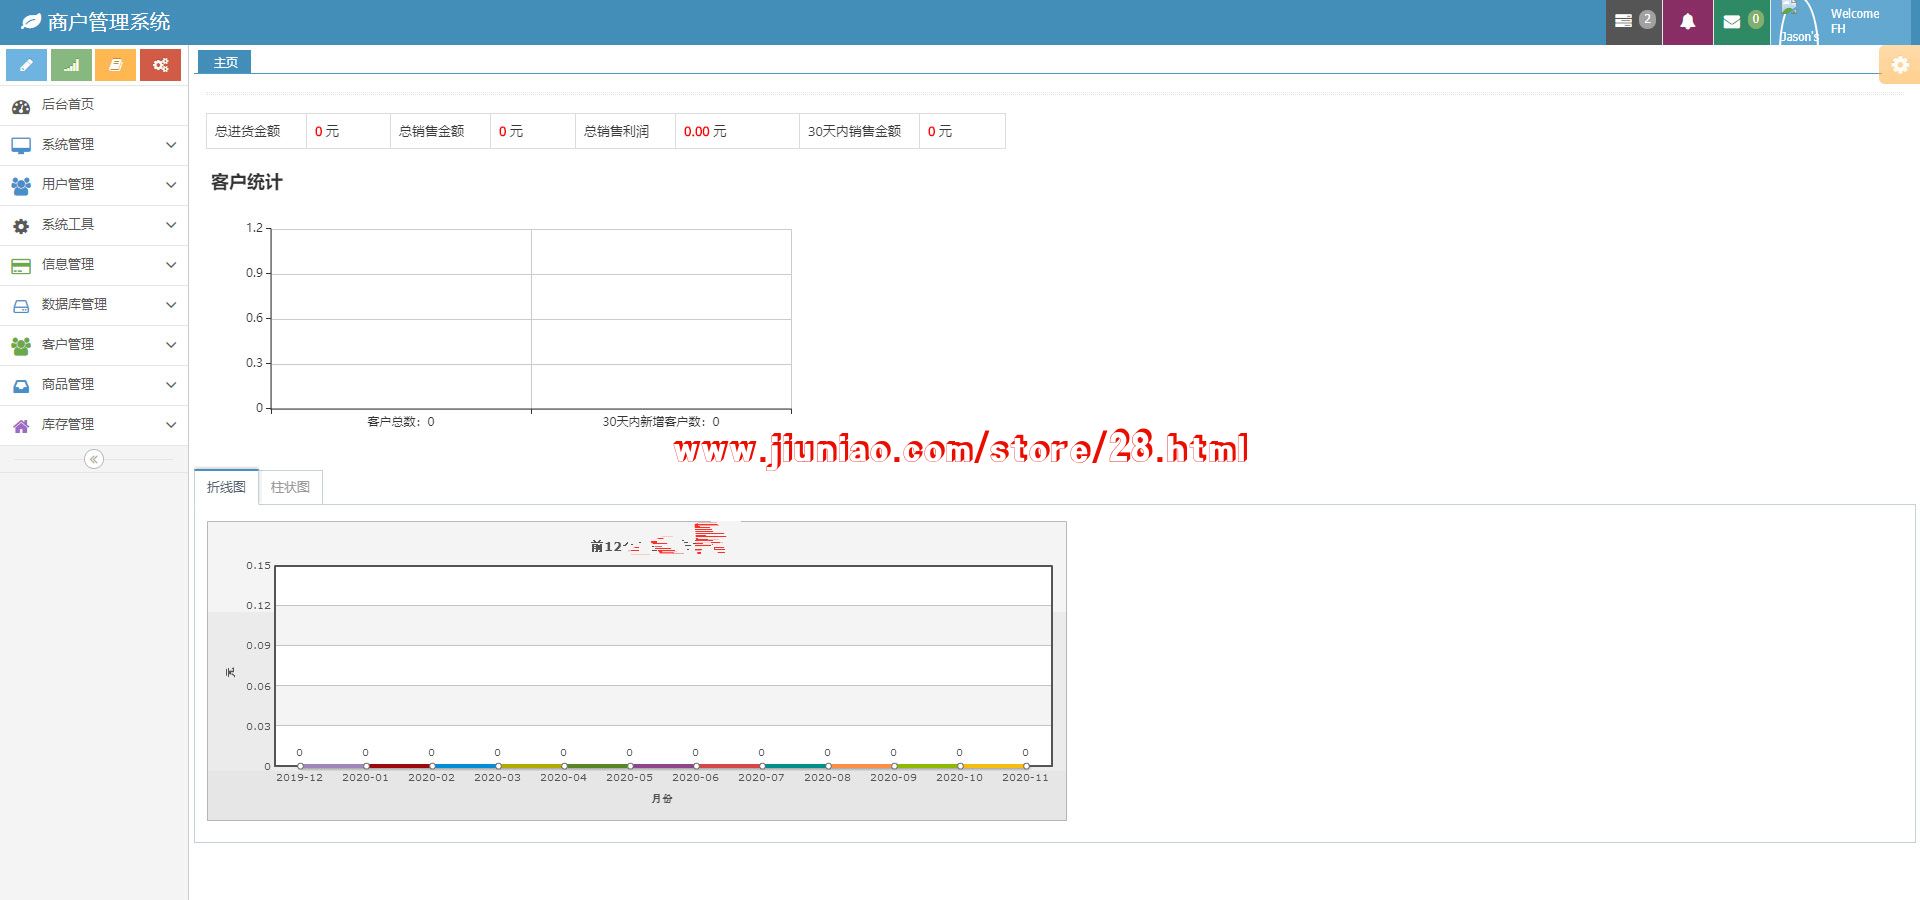Expand the 数据库管理 menu
The height and width of the screenshot is (900, 1920).
[x=93, y=305]
